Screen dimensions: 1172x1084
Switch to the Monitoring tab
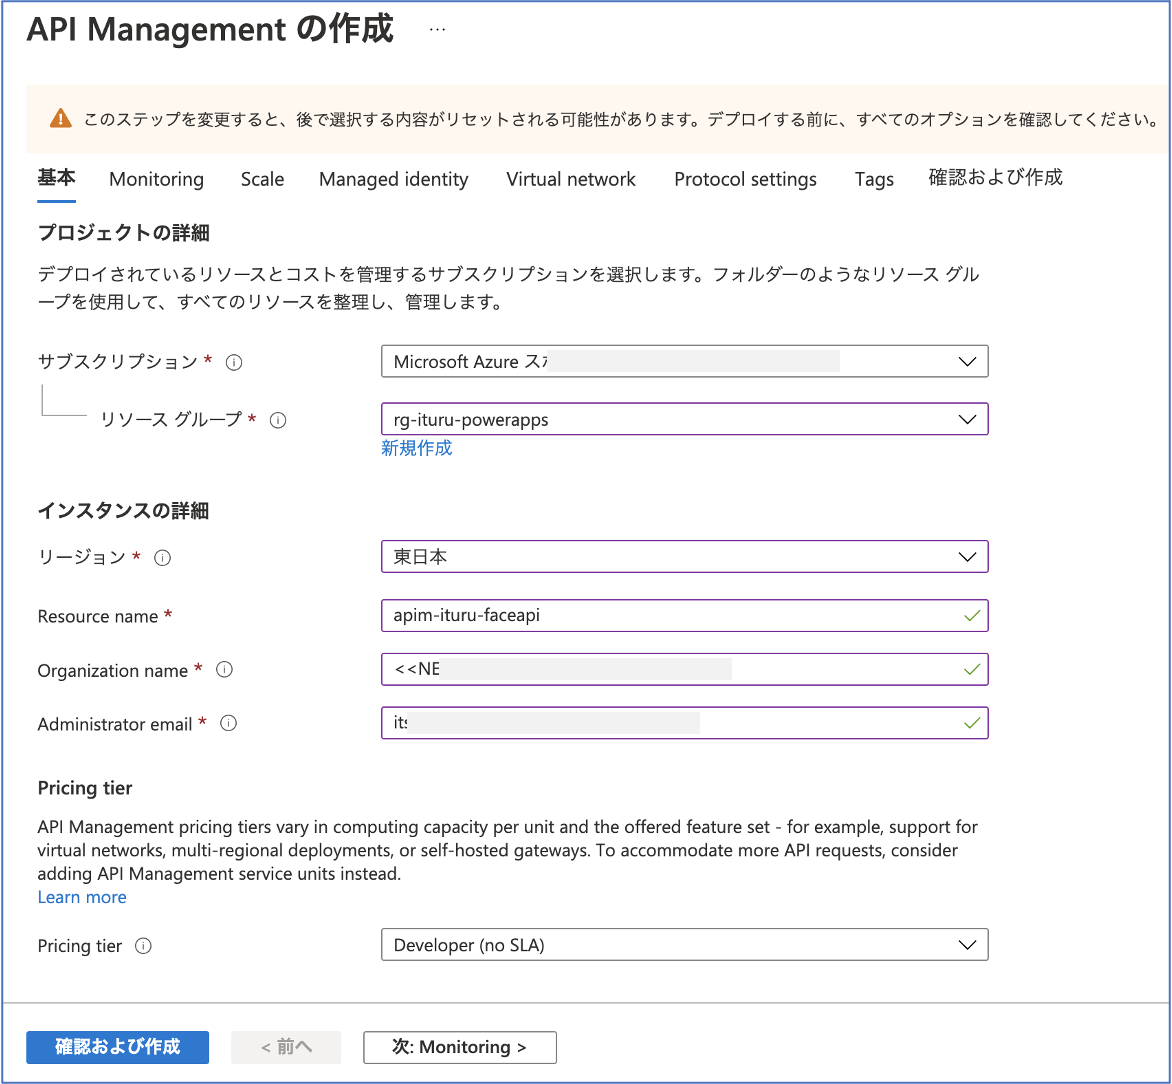click(x=156, y=179)
